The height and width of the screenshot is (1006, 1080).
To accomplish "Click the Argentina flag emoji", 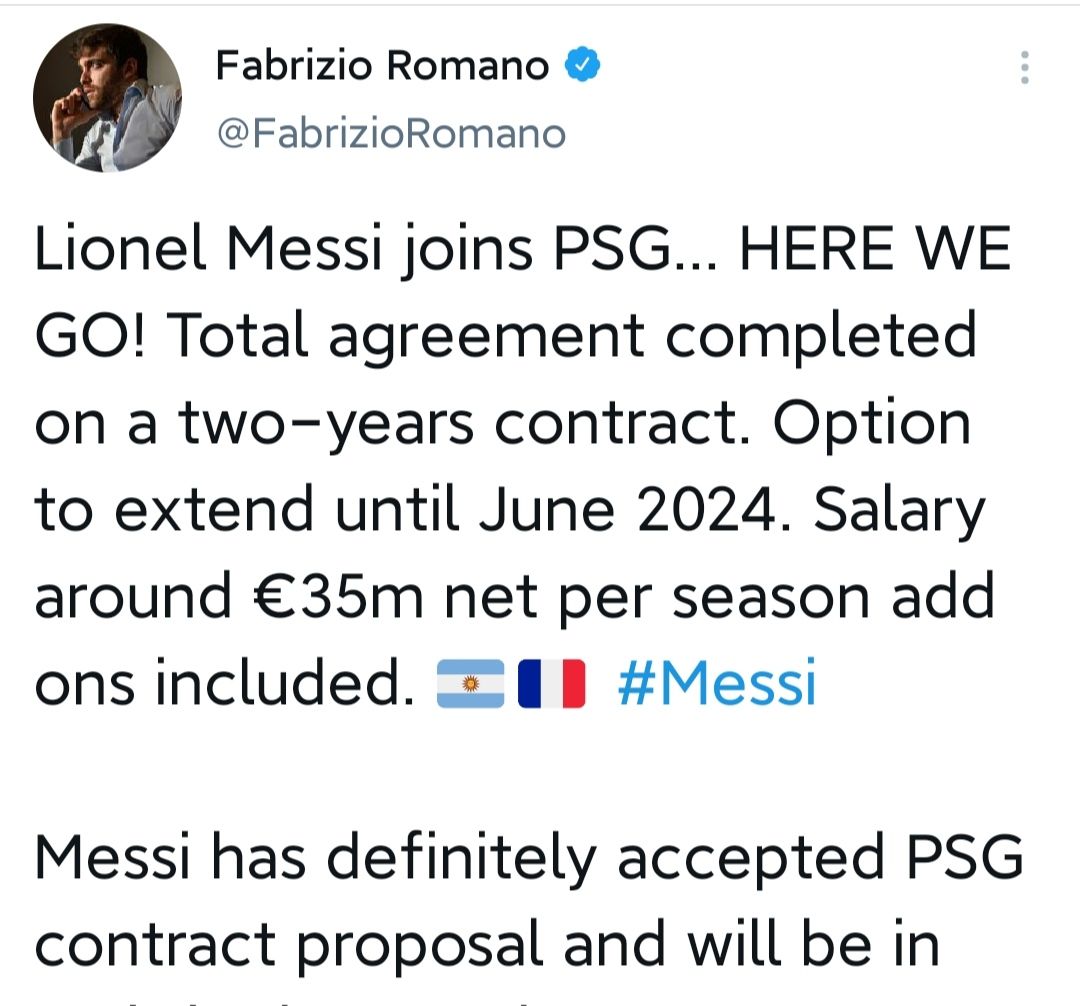I will point(471,686).
